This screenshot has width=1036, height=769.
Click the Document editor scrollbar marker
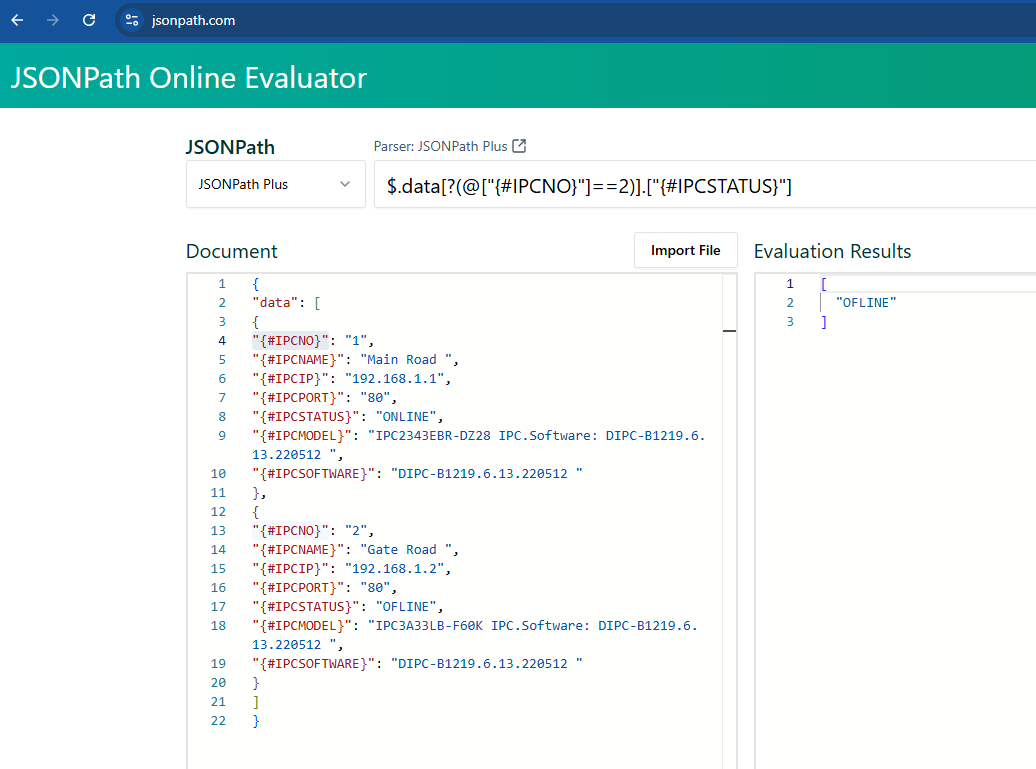point(729,330)
